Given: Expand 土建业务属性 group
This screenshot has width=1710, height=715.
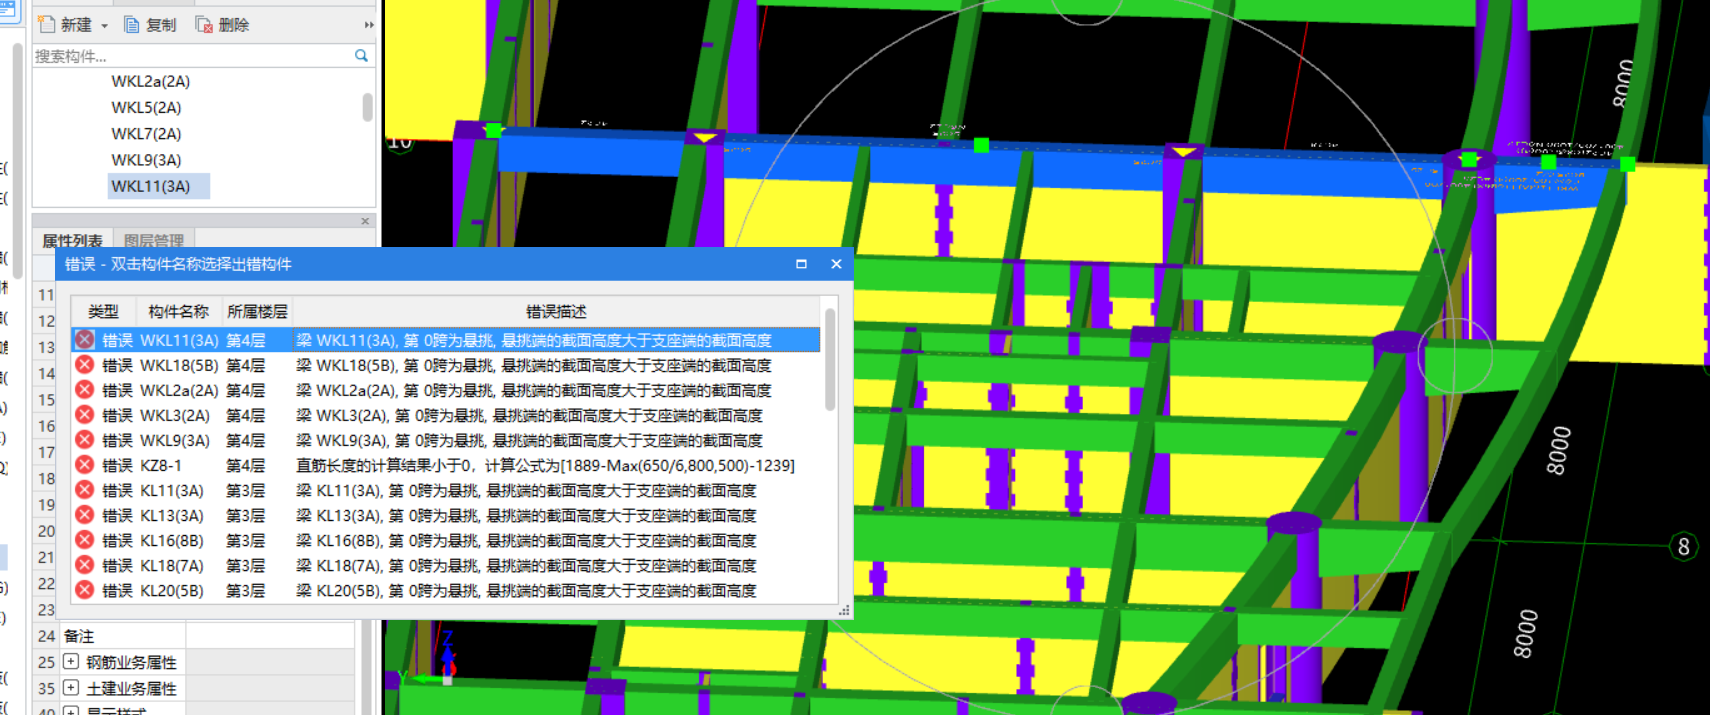Looking at the screenshot, I should click(71, 687).
